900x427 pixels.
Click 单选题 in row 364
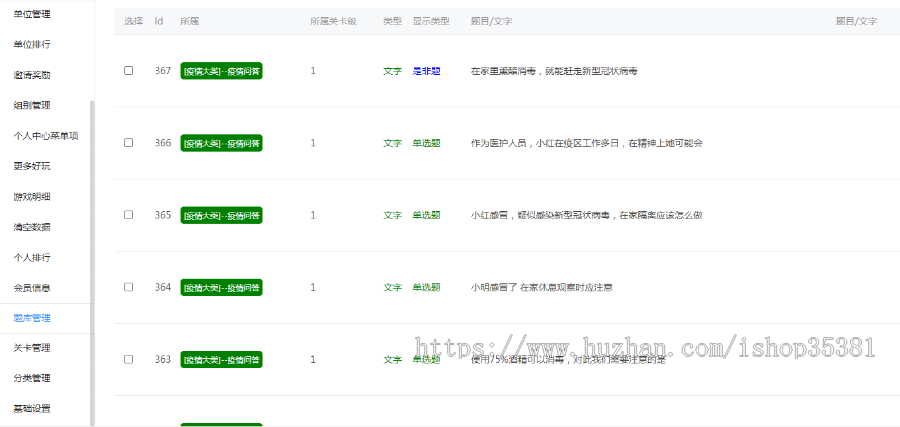pos(426,288)
